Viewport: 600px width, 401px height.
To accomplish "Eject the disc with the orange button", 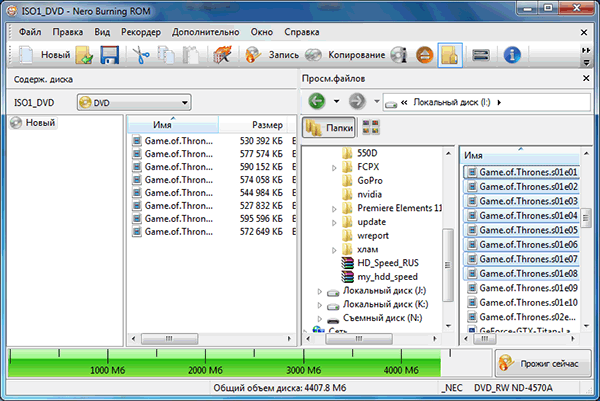I will click(424, 55).
